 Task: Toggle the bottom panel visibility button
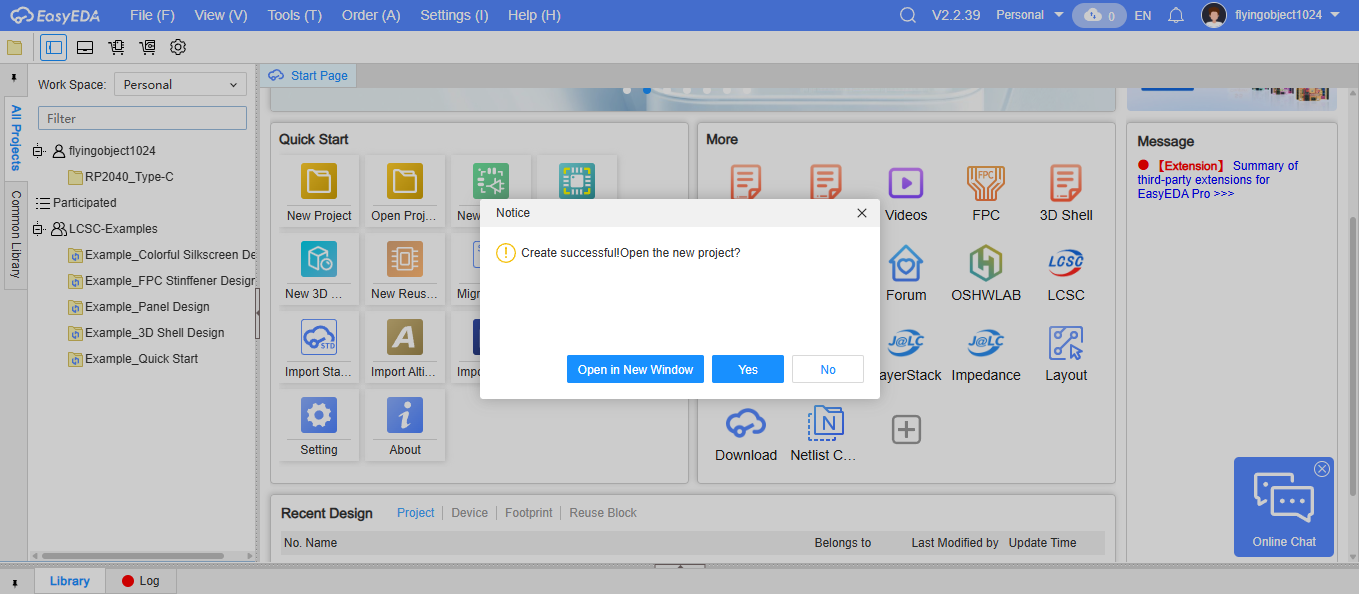[x=85, y=47]
